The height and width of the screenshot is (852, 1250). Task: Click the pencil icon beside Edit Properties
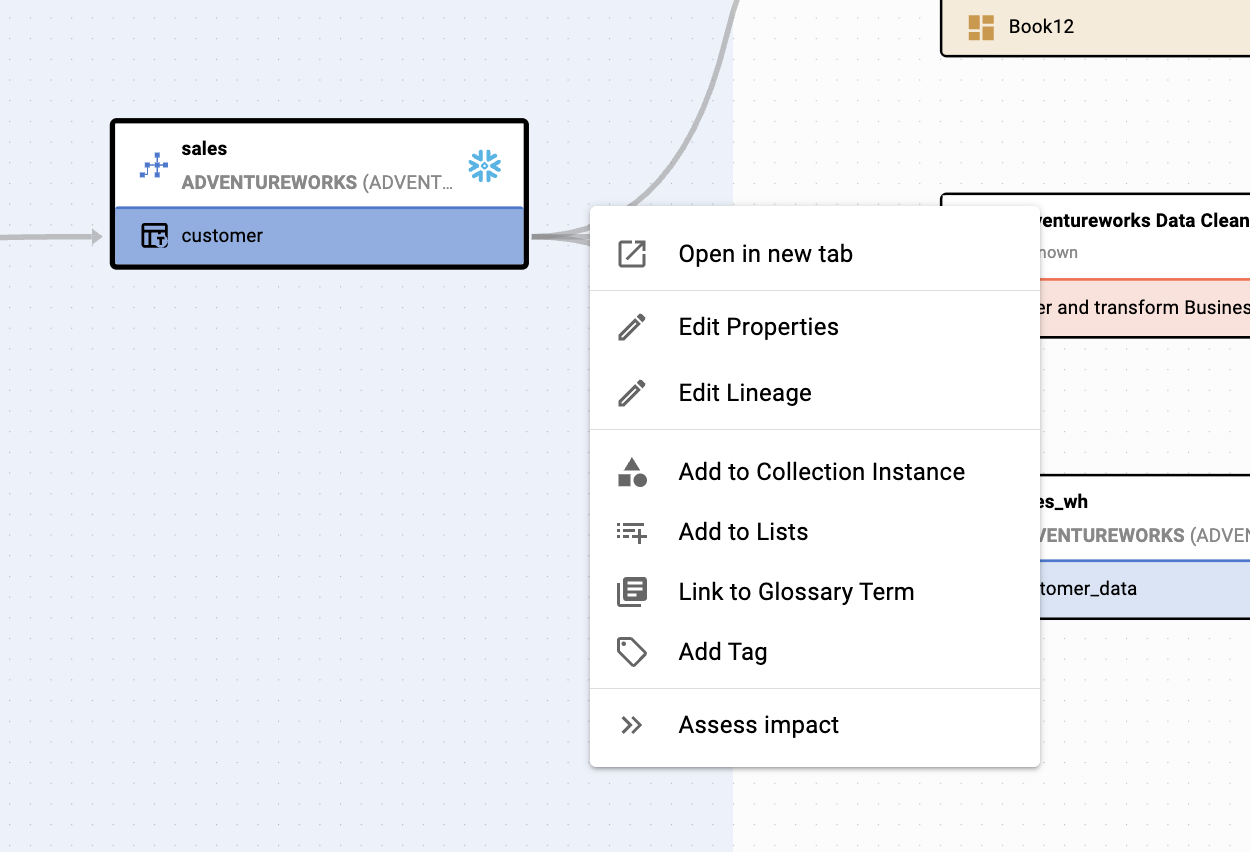[x=632, y=327]
